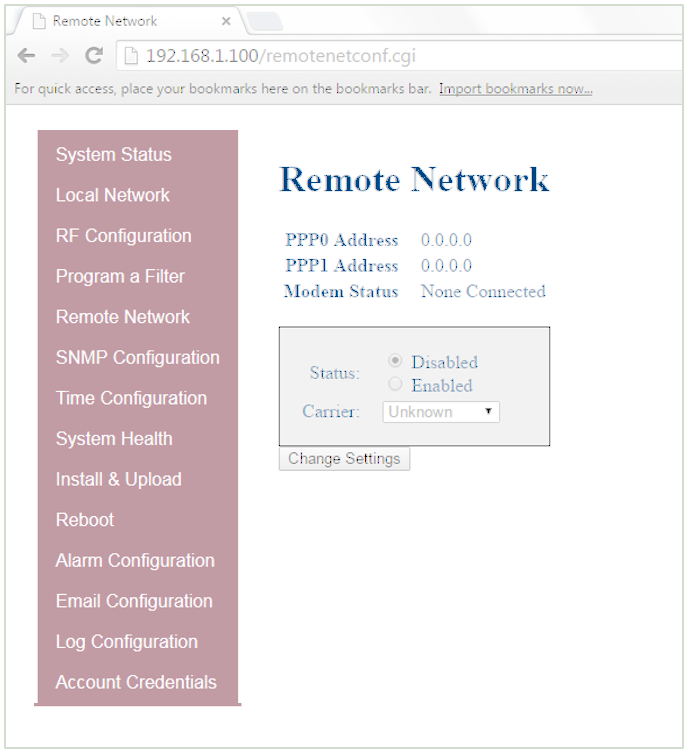Go to Log Configuration

(x=126, y=642)
